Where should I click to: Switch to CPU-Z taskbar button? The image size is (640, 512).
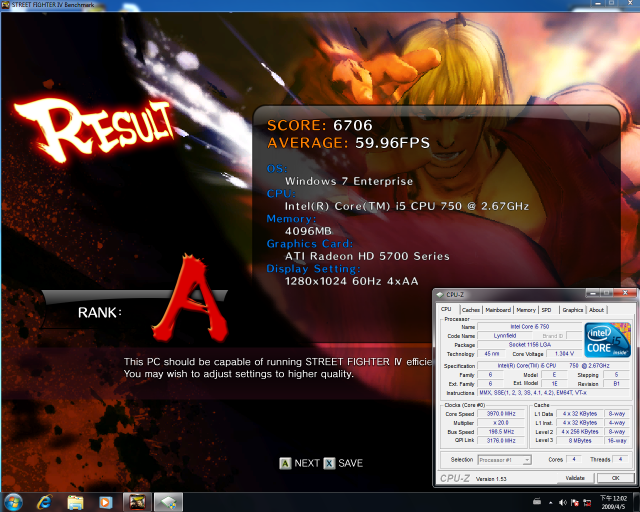168,502
